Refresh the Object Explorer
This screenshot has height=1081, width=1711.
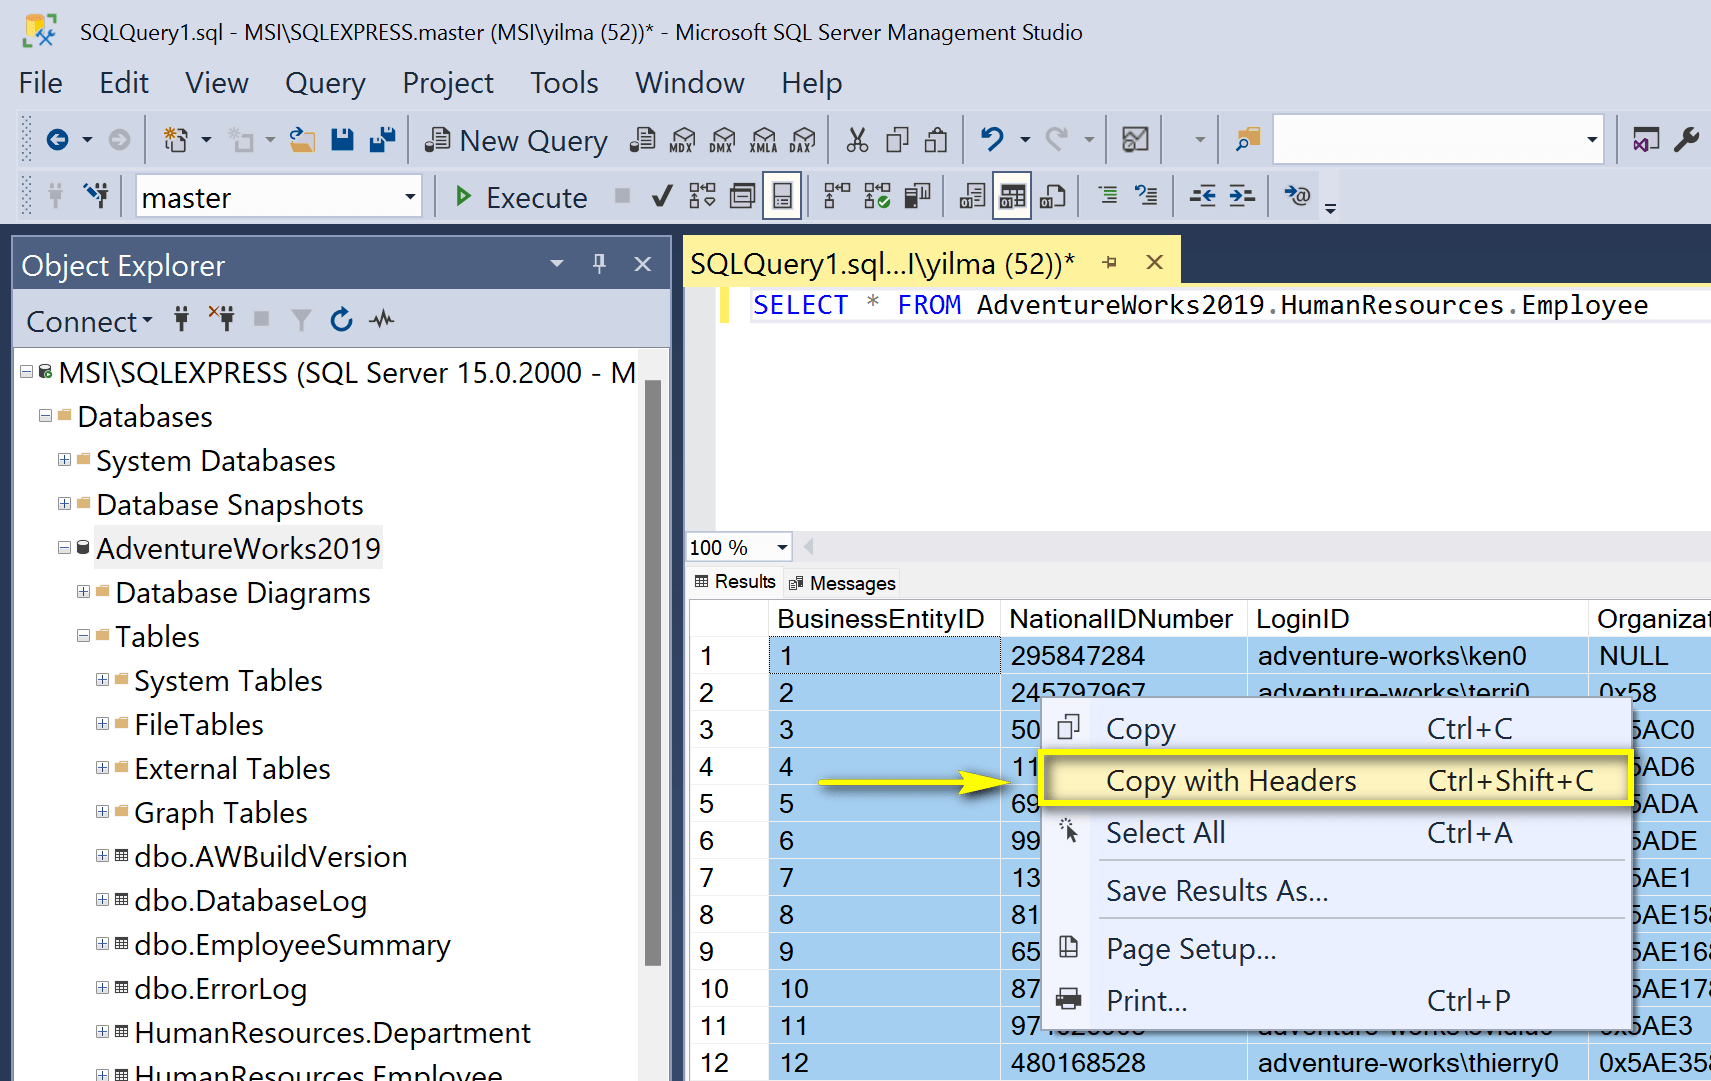pos(342,320)
